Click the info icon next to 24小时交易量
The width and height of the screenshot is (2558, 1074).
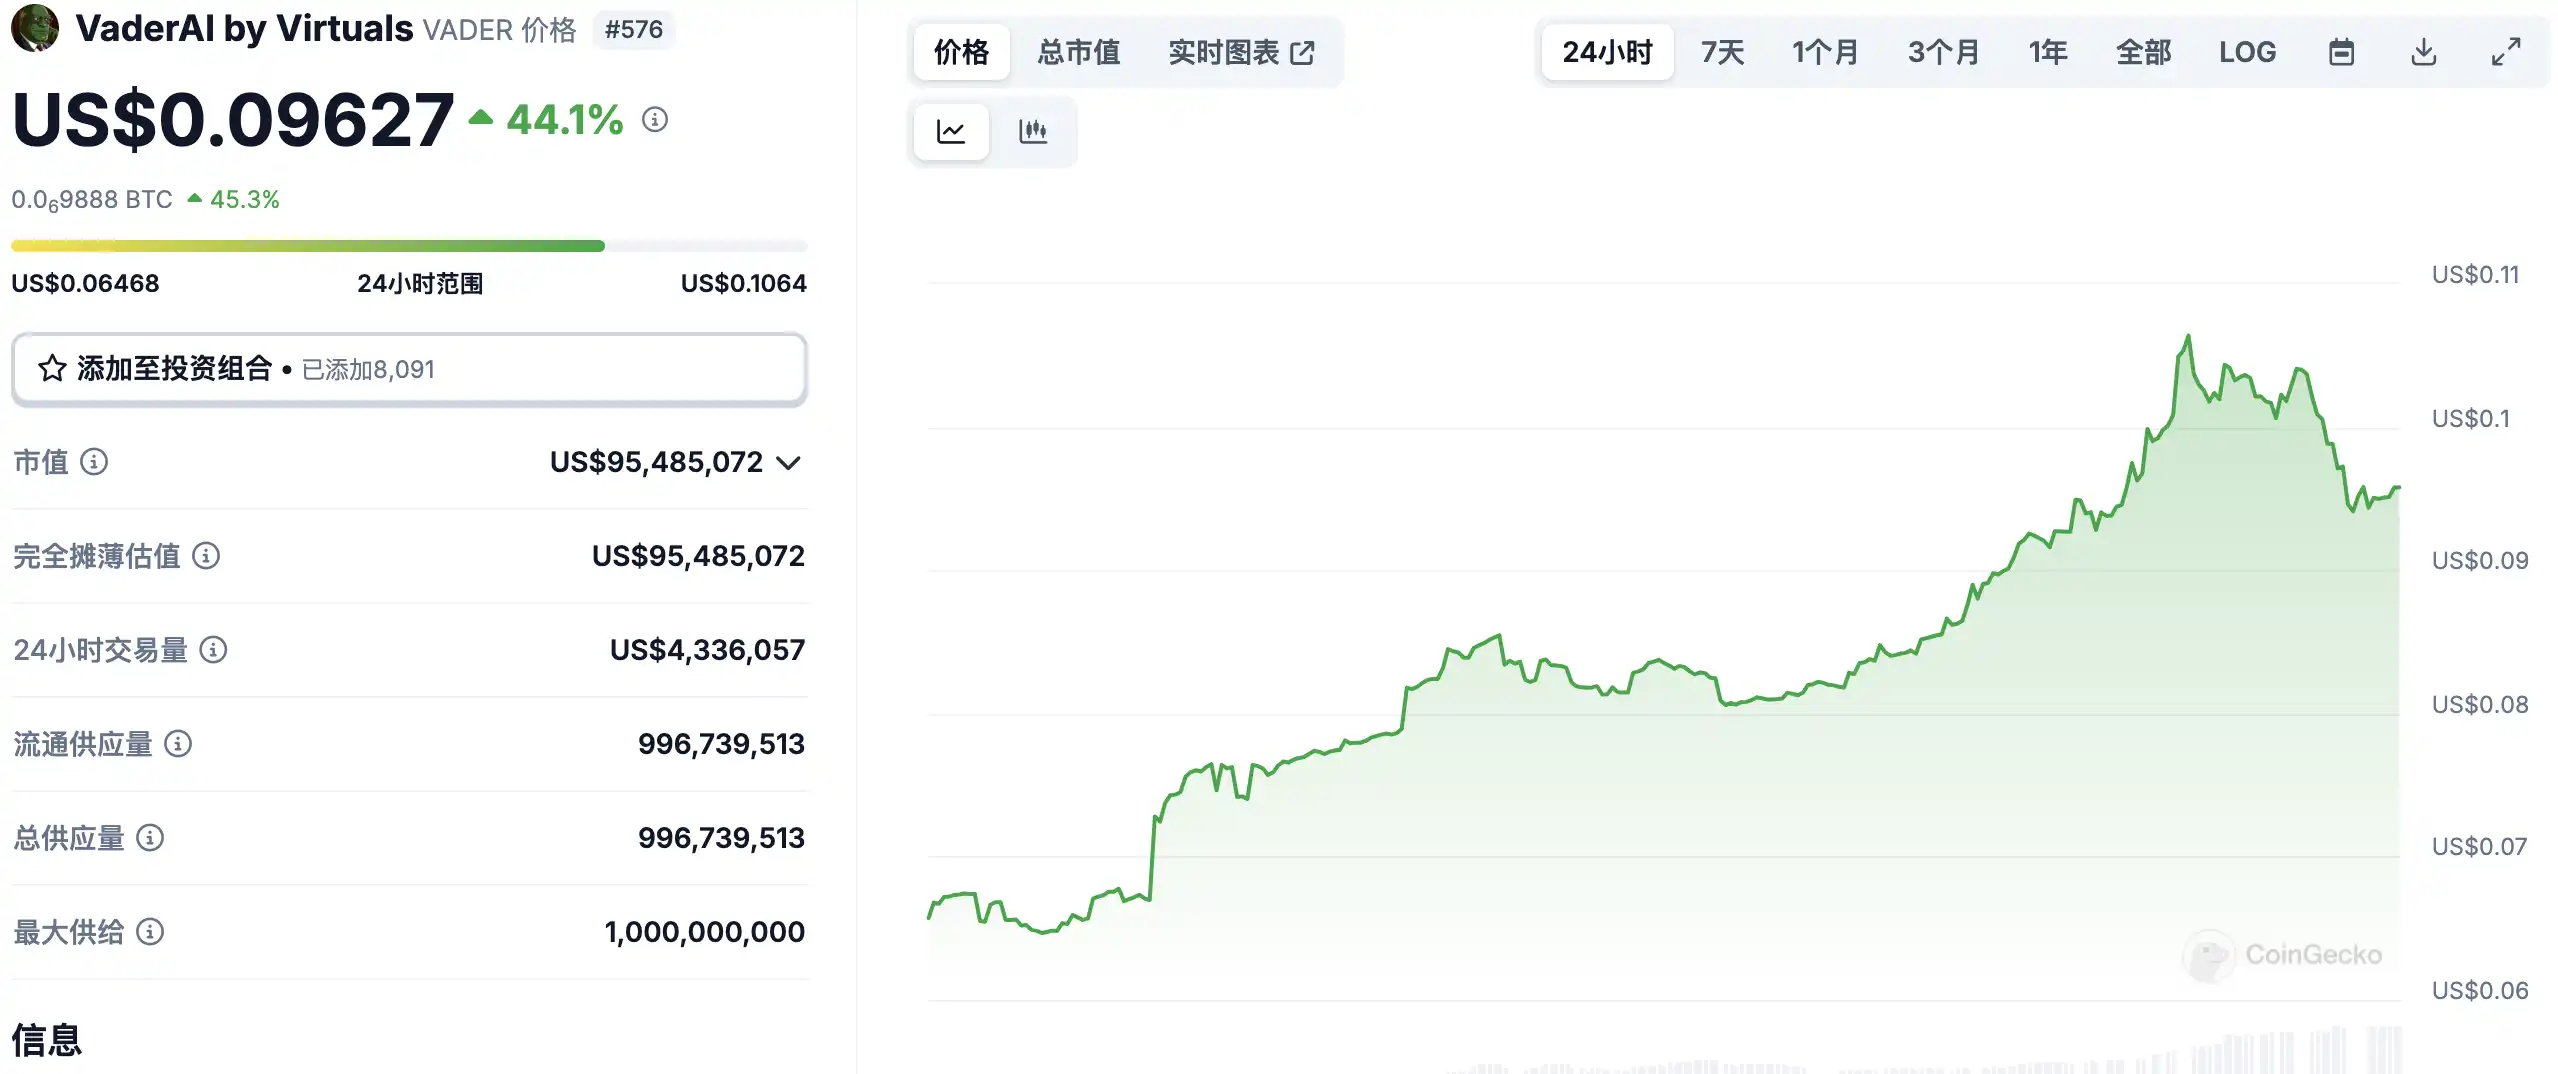[213, 650]
